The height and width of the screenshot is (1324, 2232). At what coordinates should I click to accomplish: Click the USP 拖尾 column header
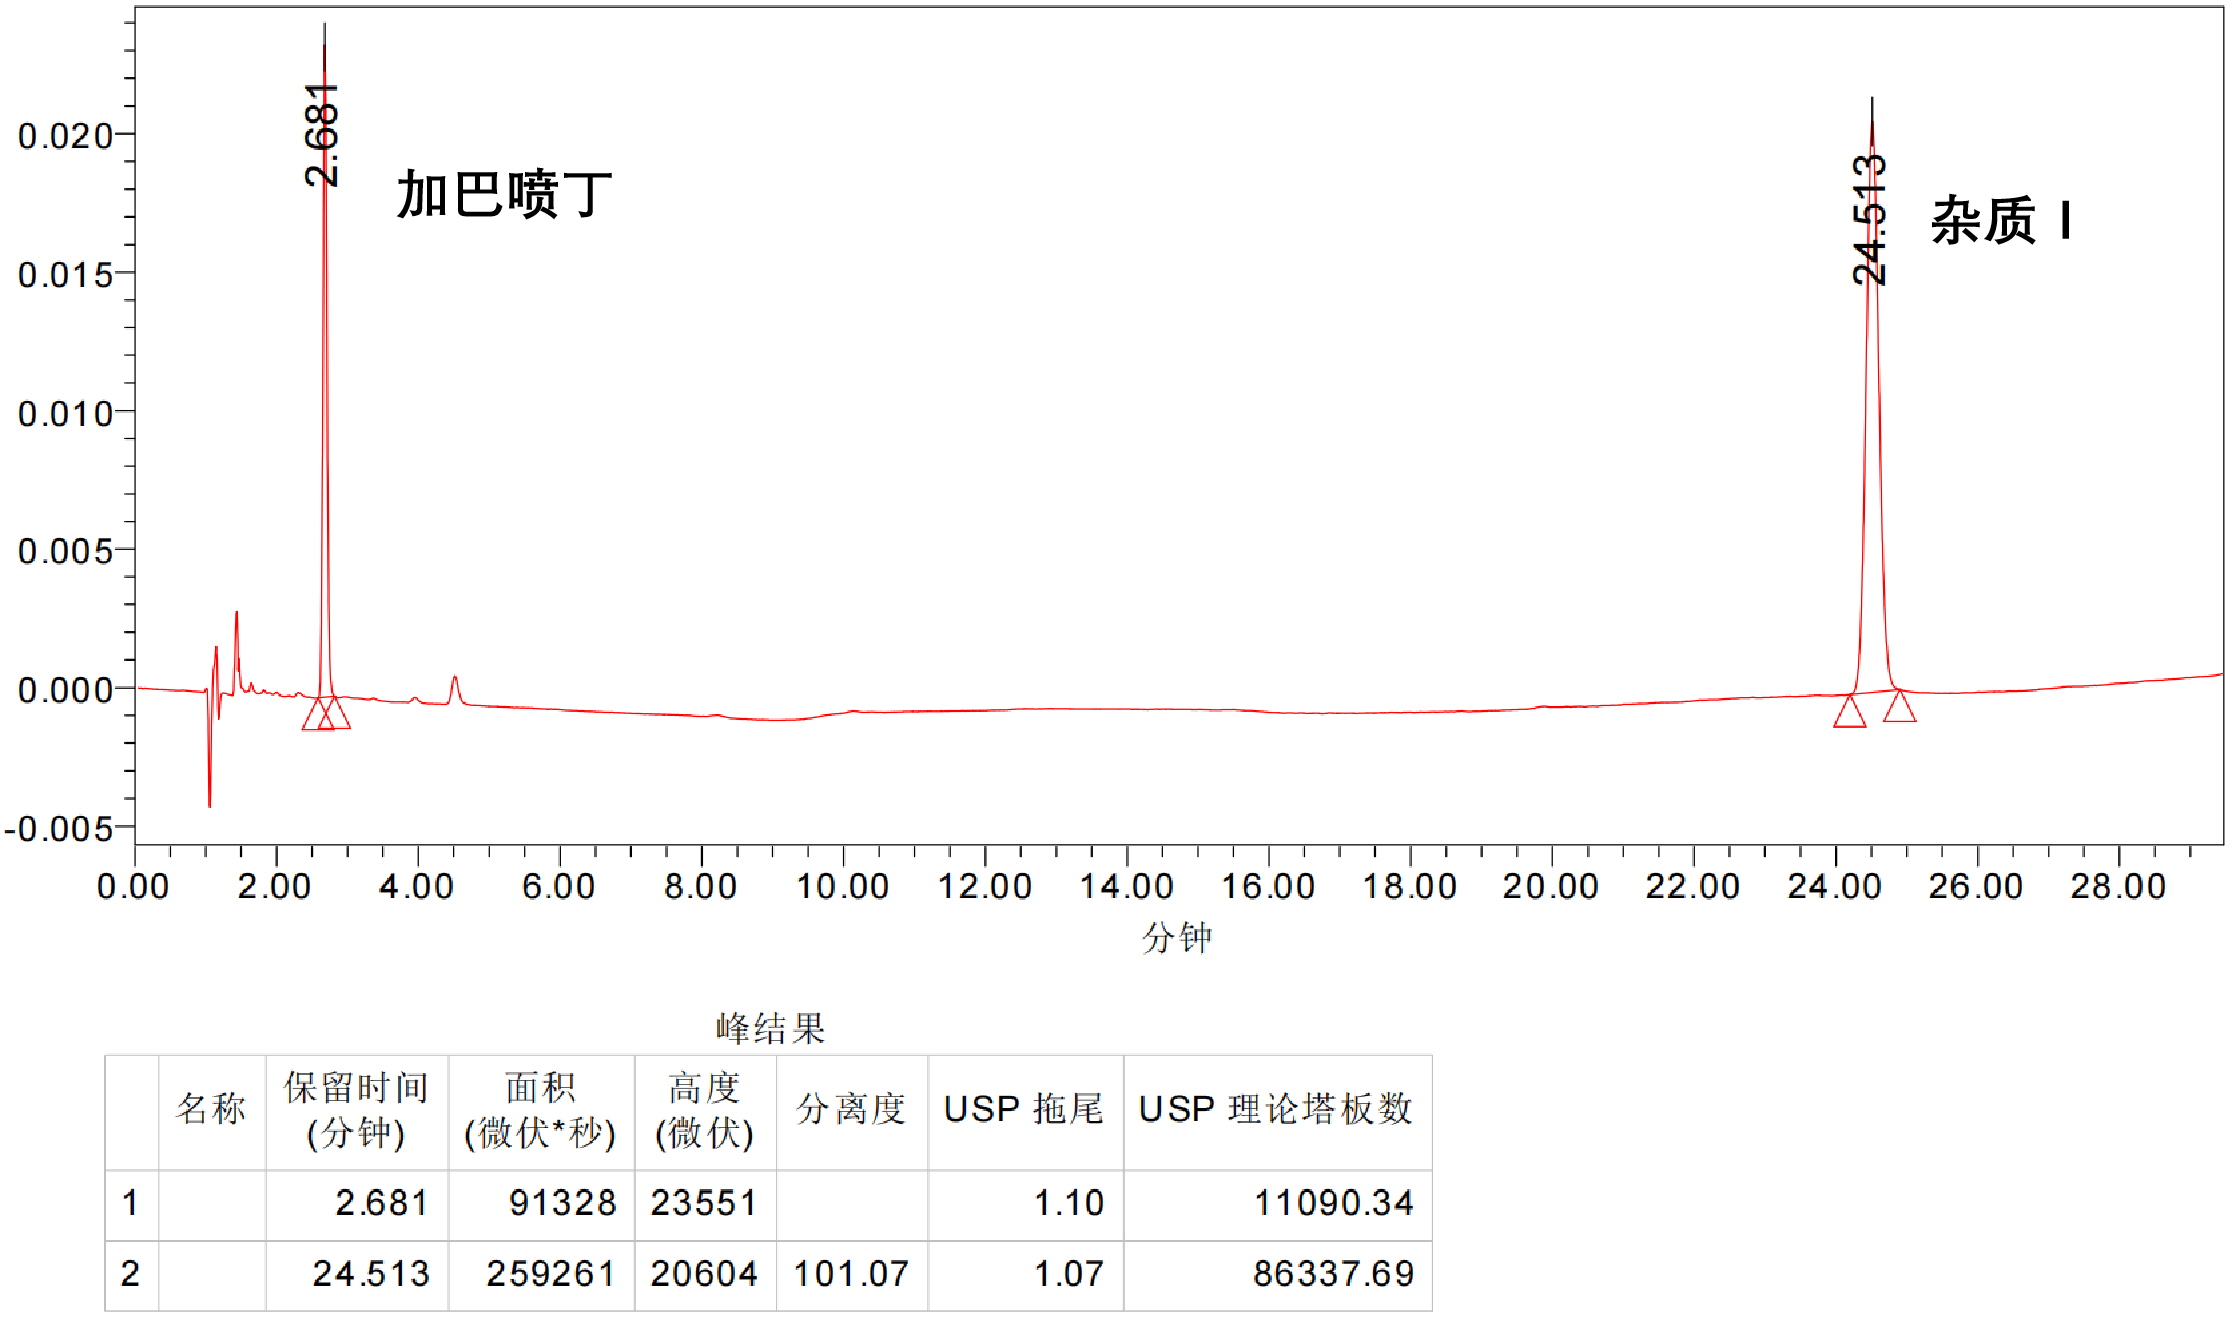1024,1110
